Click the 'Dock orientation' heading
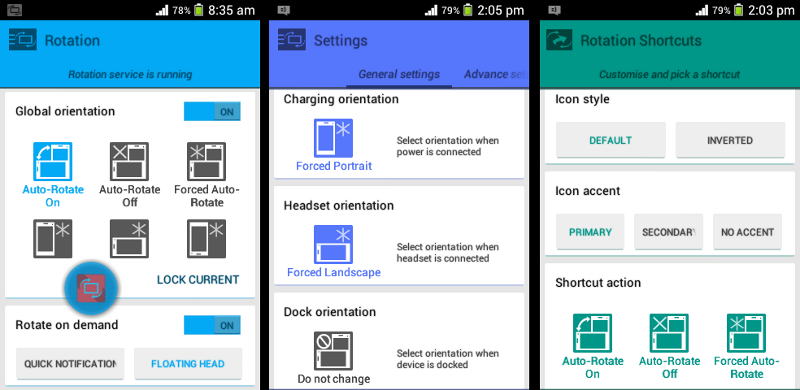This screenshot has height=390, width=800. click(x=330, y=312)
